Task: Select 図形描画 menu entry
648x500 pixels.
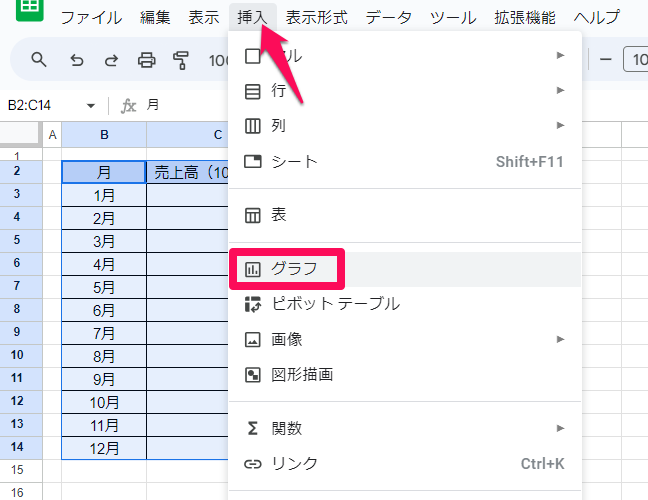Action: (405, 375)
